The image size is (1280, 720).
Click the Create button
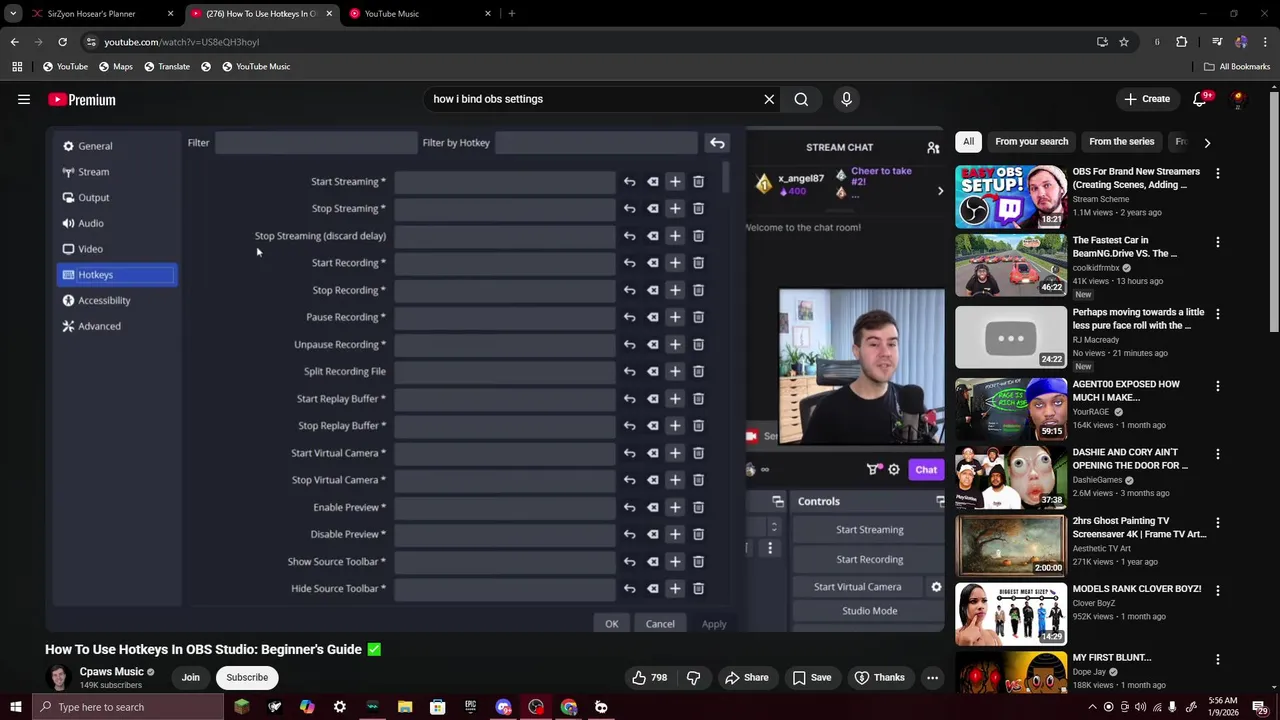pos(1146,99)
